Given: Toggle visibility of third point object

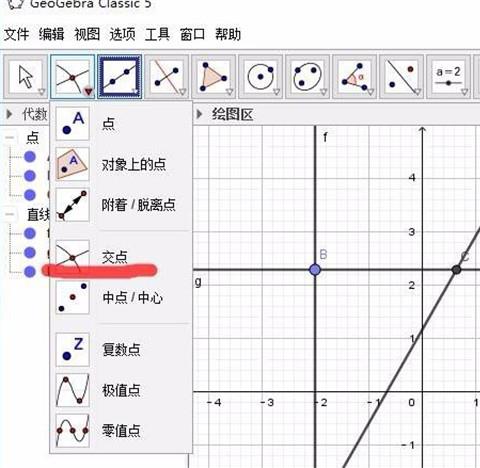Looking at the screenshot, I should click(x=30, y=195).
